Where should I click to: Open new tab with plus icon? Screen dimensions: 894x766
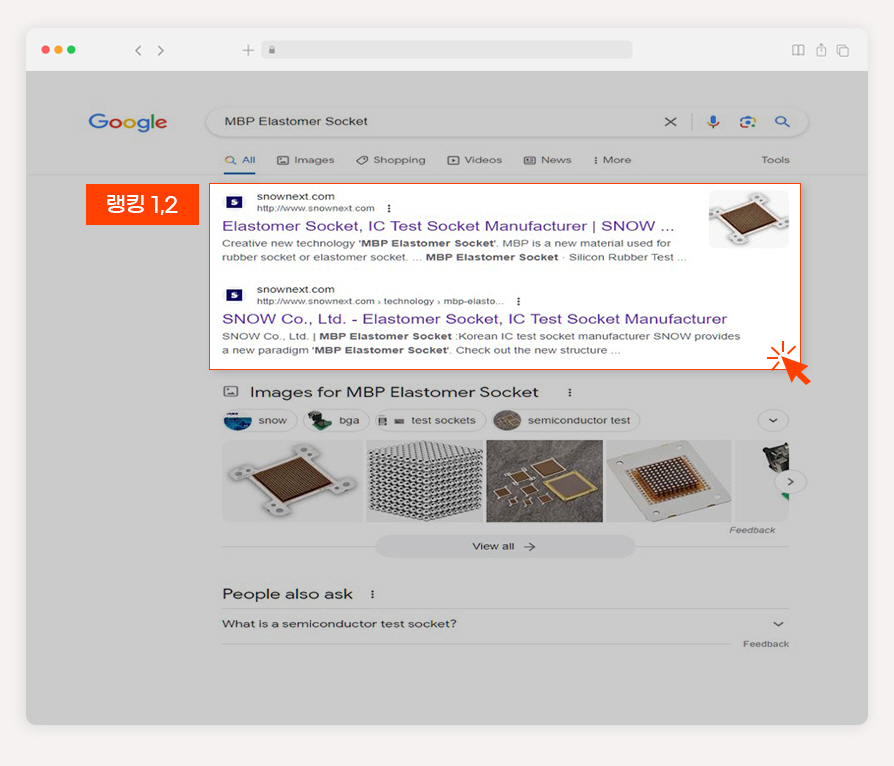tap(248, 50)
